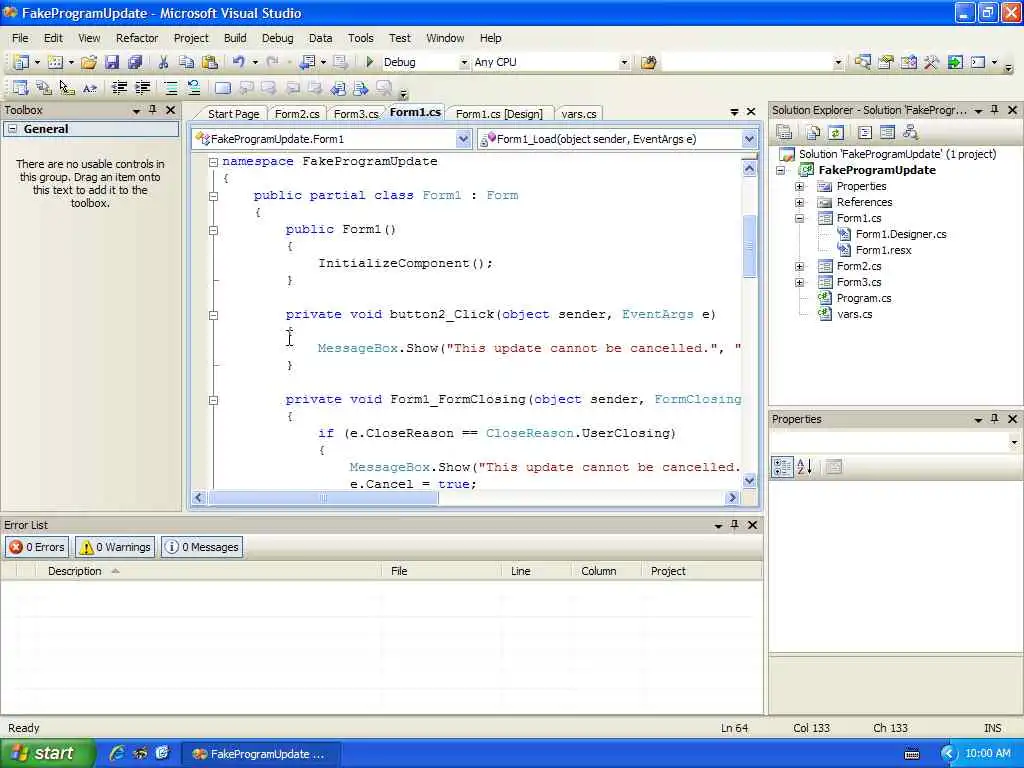Click the Open File folder icon
Screen dimensions: 1024x768
89,62
